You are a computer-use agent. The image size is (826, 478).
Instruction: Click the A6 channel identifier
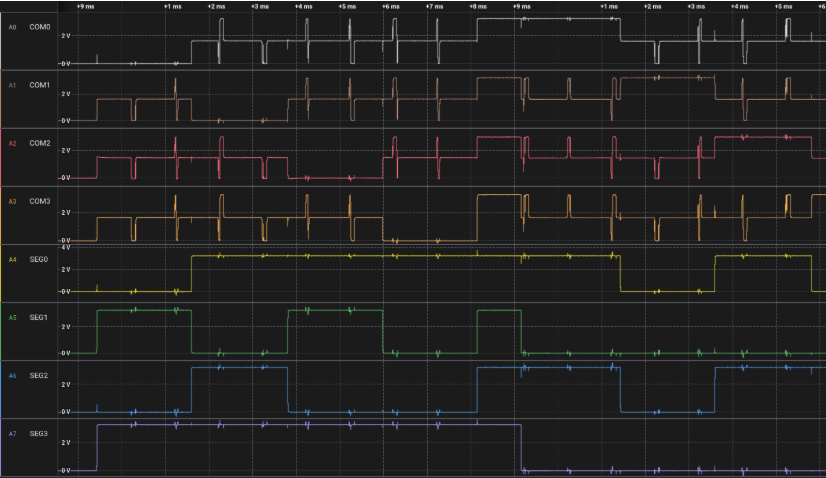click(x=13, y=376)
